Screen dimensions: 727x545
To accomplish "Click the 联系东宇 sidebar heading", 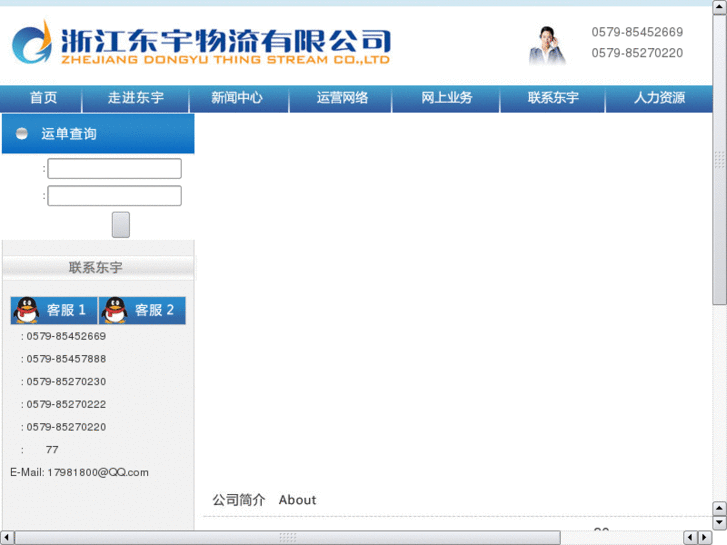I will (96, 268).
